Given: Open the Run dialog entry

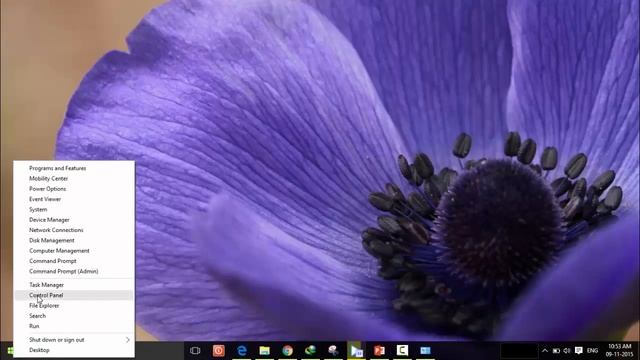Looking at the screenshot, I should tap(74, 326).
